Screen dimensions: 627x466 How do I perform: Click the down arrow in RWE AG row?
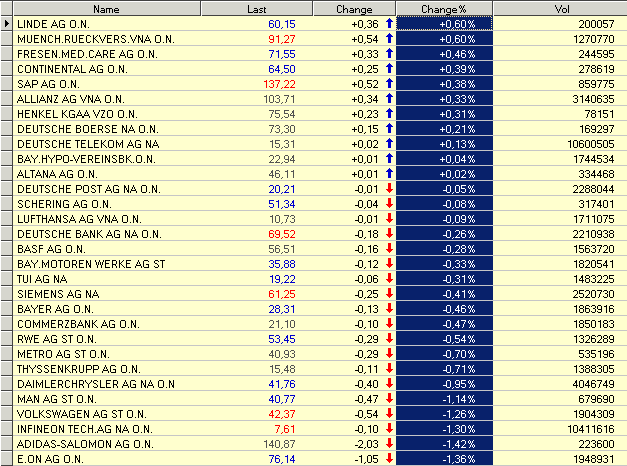389,339
